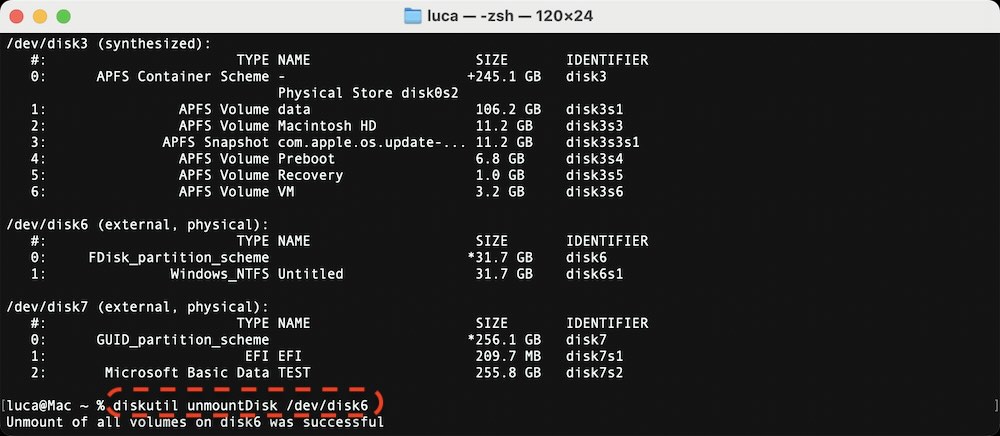The height and width of the screenshot is (436, 1000).
Task: Click the 'Unmount of all volumes' success message
Action: pyautogui.click(x=194, y=421)
